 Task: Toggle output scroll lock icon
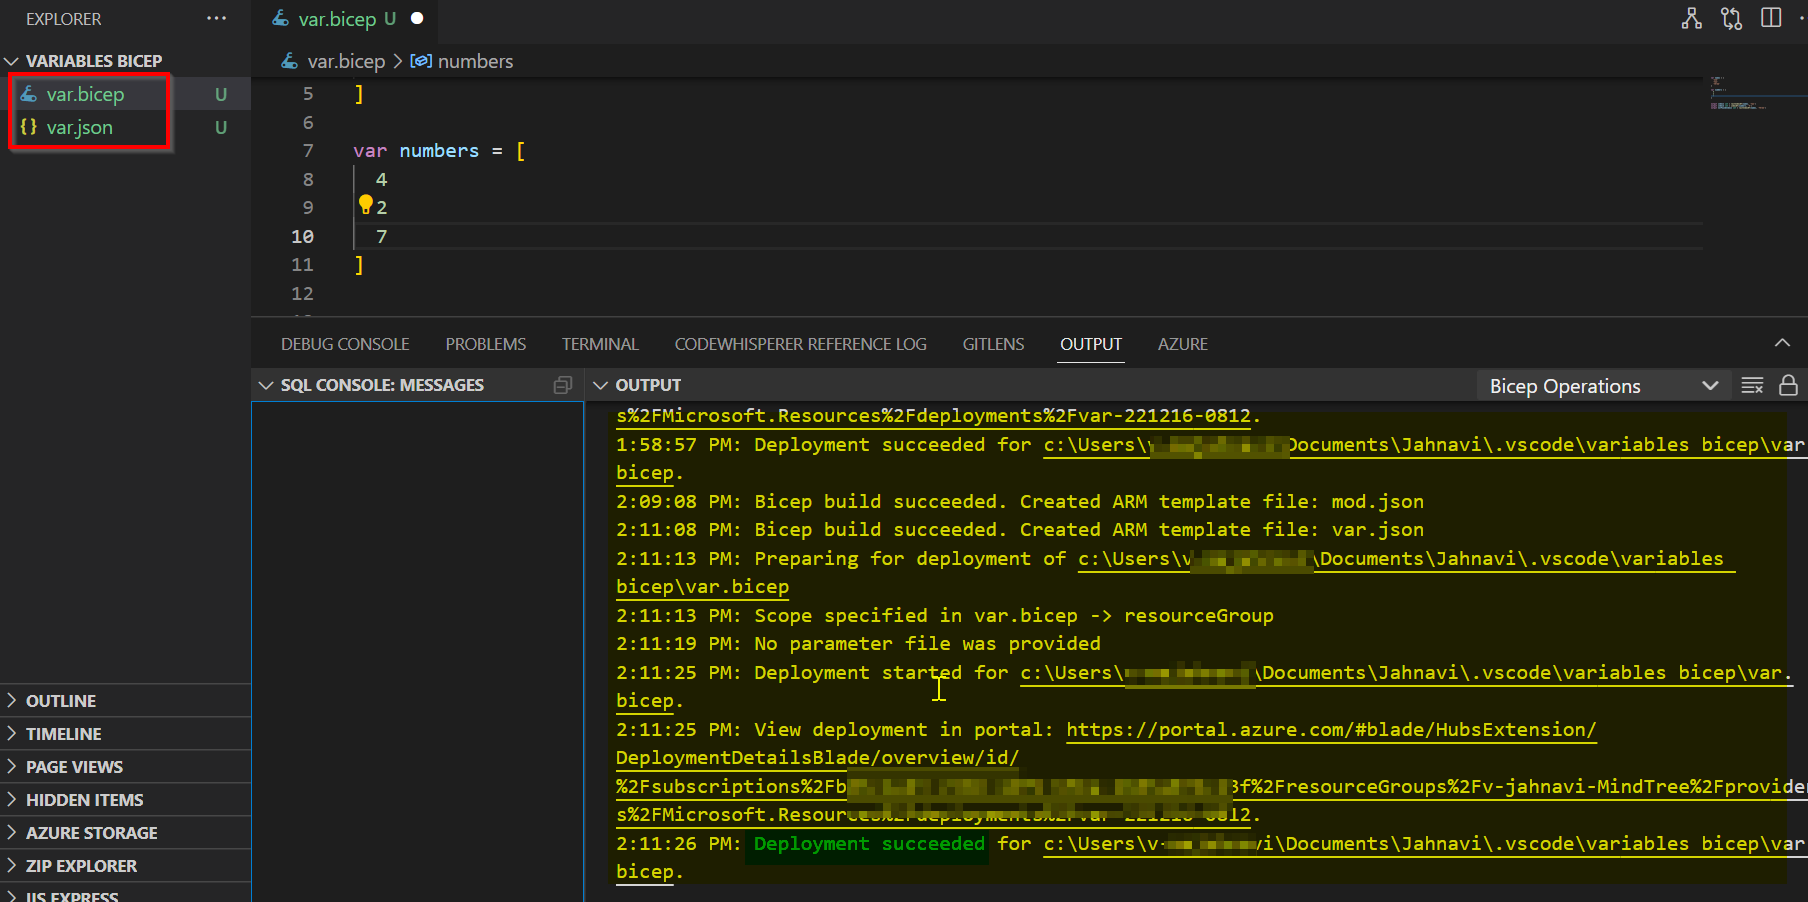coord(1788,386)
